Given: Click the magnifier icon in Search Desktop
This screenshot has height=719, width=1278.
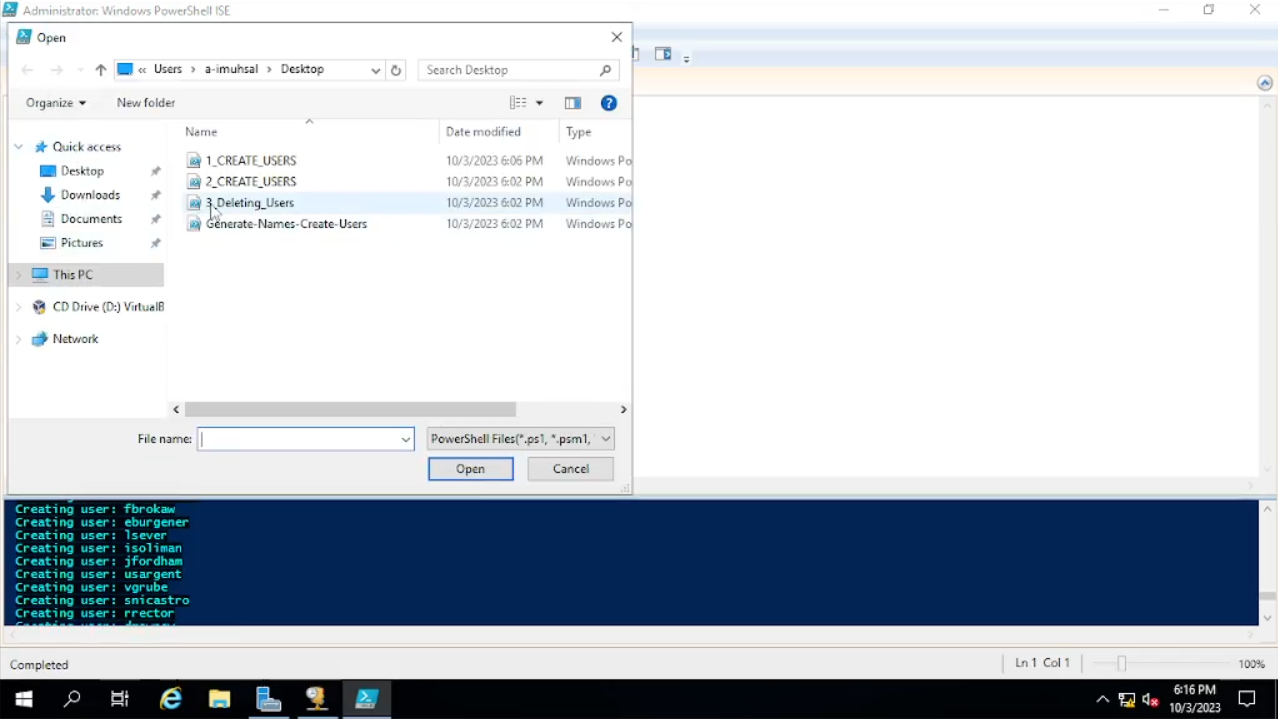Looking at the screenshot, I should click(606, 70).
